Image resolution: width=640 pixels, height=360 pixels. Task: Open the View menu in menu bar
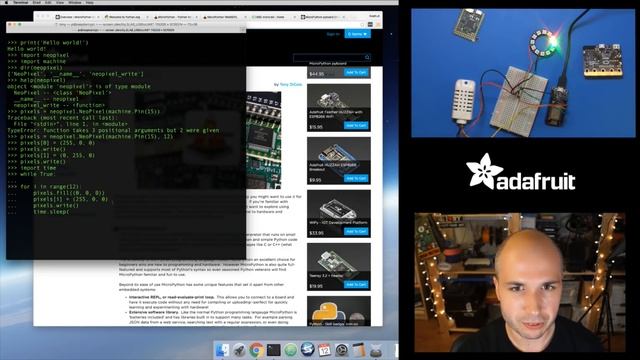[x=60, y=2]
